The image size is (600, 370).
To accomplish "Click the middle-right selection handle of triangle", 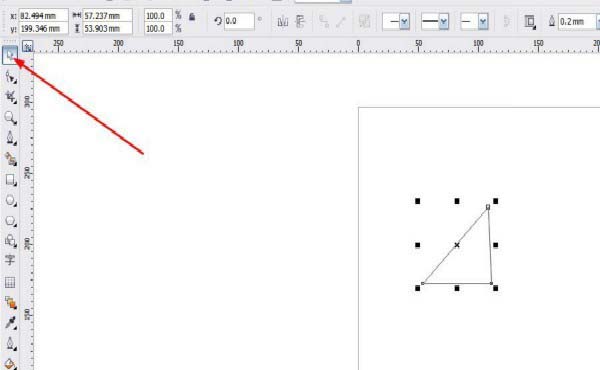I will pyautogui.click(x=496, y=245).
